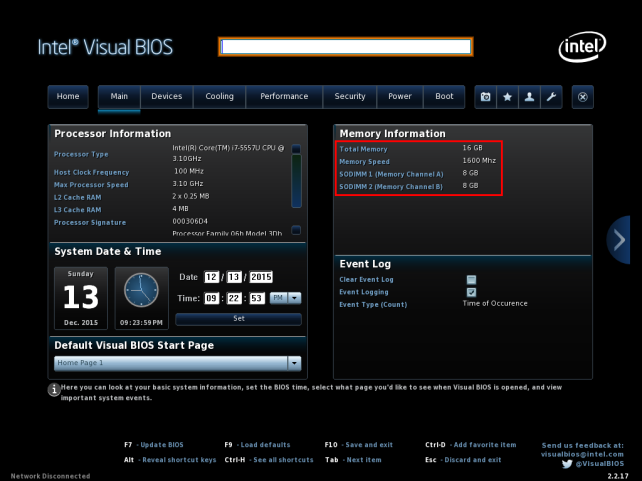Click the 2.2.17 version number
The image size is (642, 481).
[618, 476]
